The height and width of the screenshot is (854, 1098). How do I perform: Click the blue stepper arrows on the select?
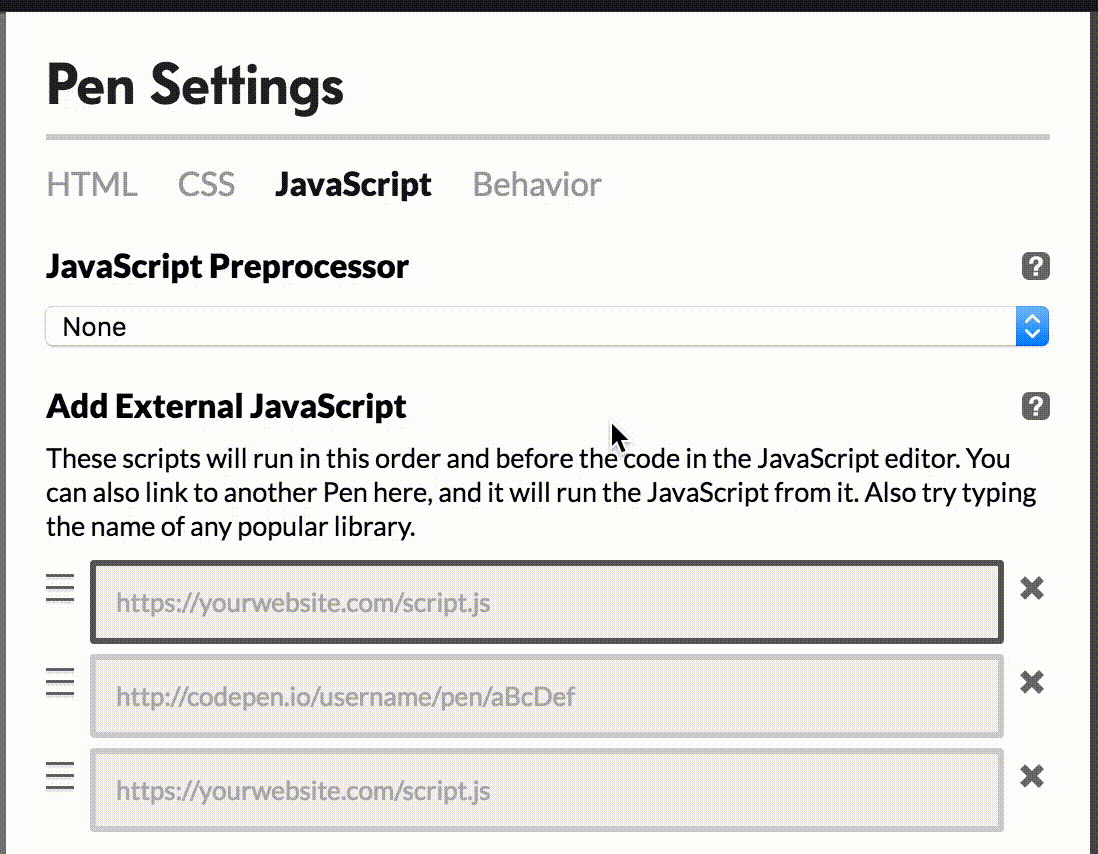coord(1031,326)
